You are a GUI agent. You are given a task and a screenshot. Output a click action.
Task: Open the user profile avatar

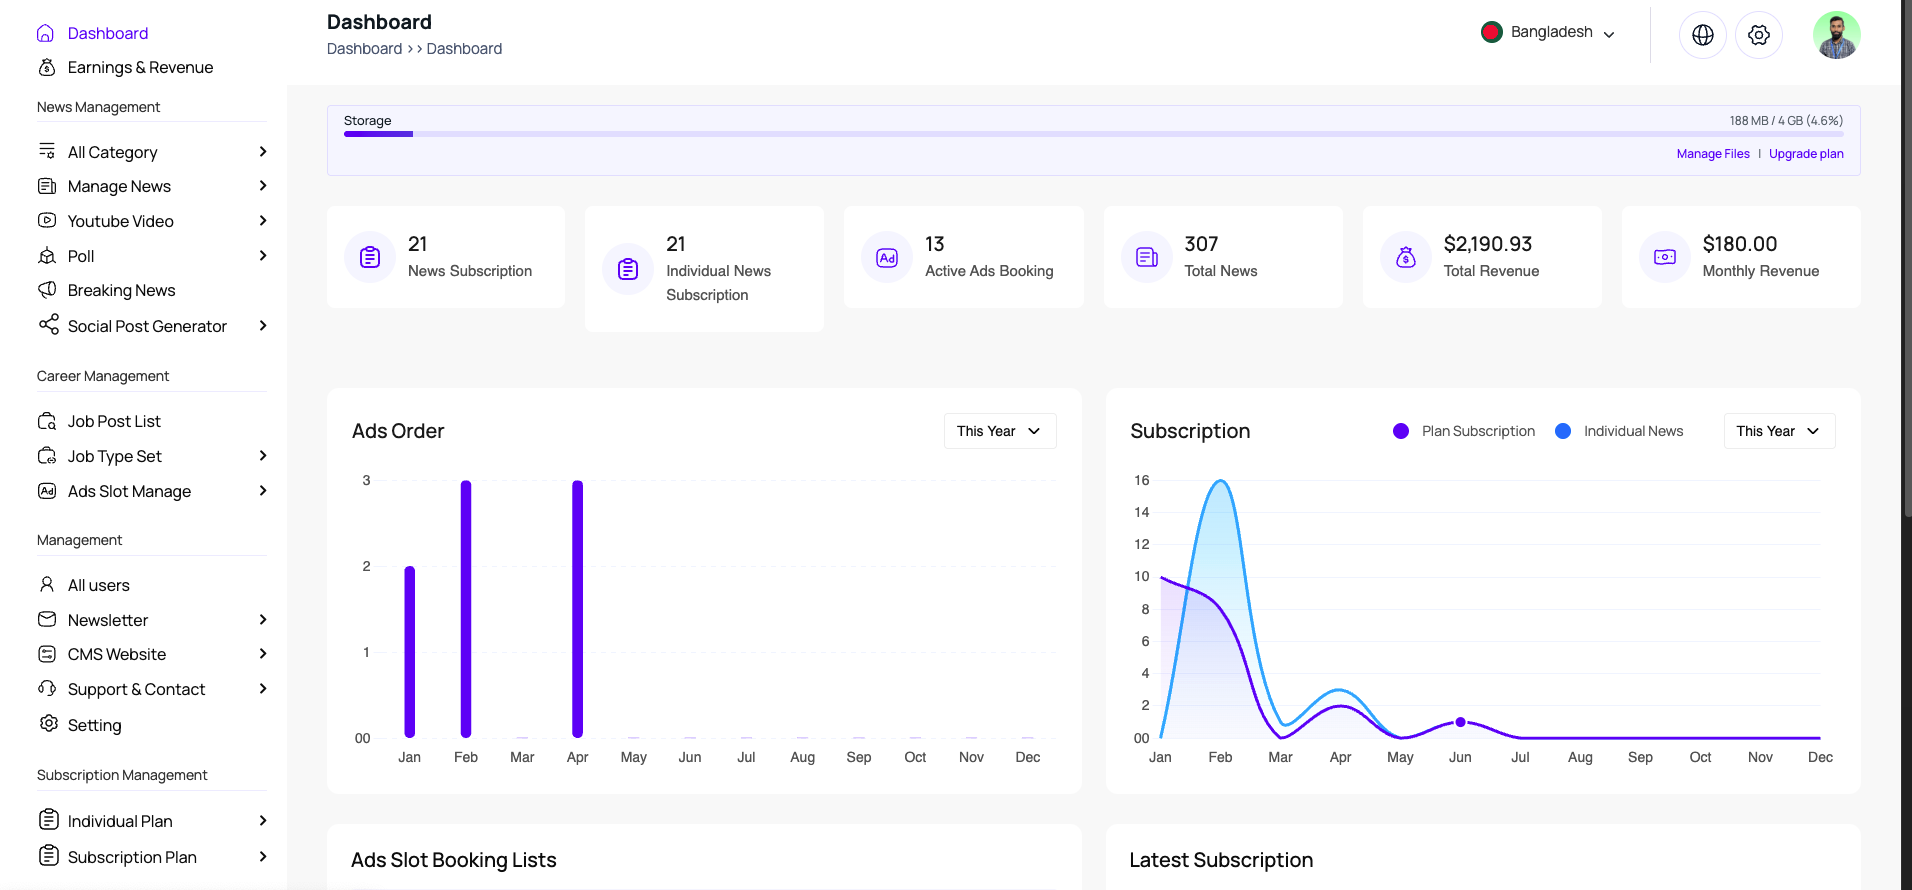pyautogui.click(x=1836, y=35)
